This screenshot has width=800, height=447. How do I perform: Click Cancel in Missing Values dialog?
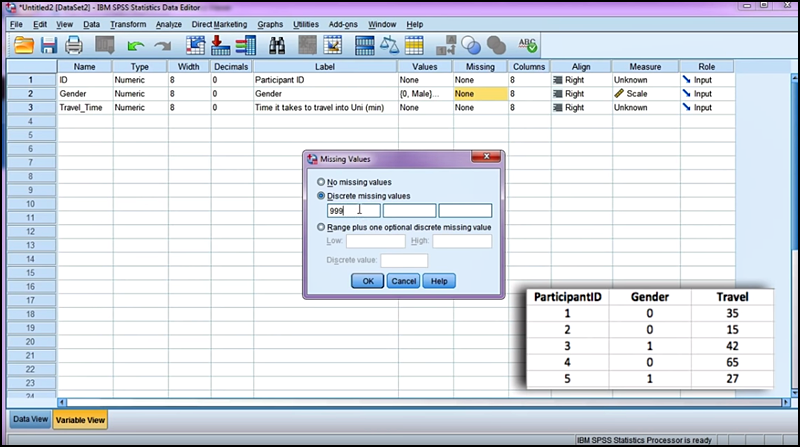tap(404, 281)
